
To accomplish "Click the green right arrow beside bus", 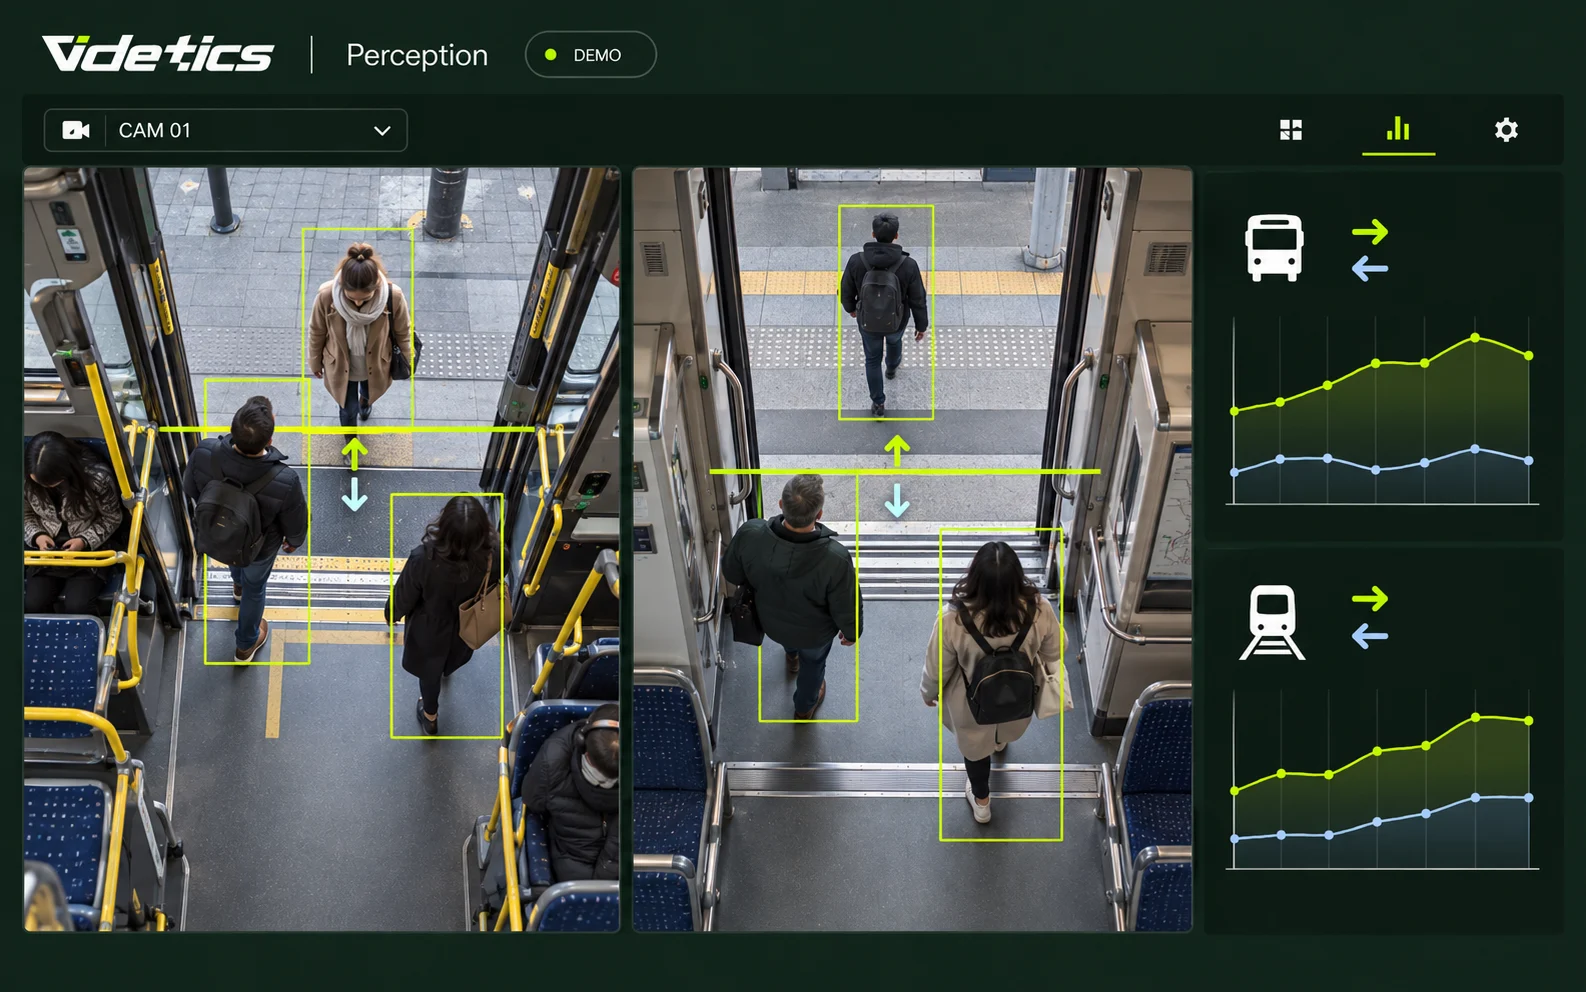I will (1370, 232).
